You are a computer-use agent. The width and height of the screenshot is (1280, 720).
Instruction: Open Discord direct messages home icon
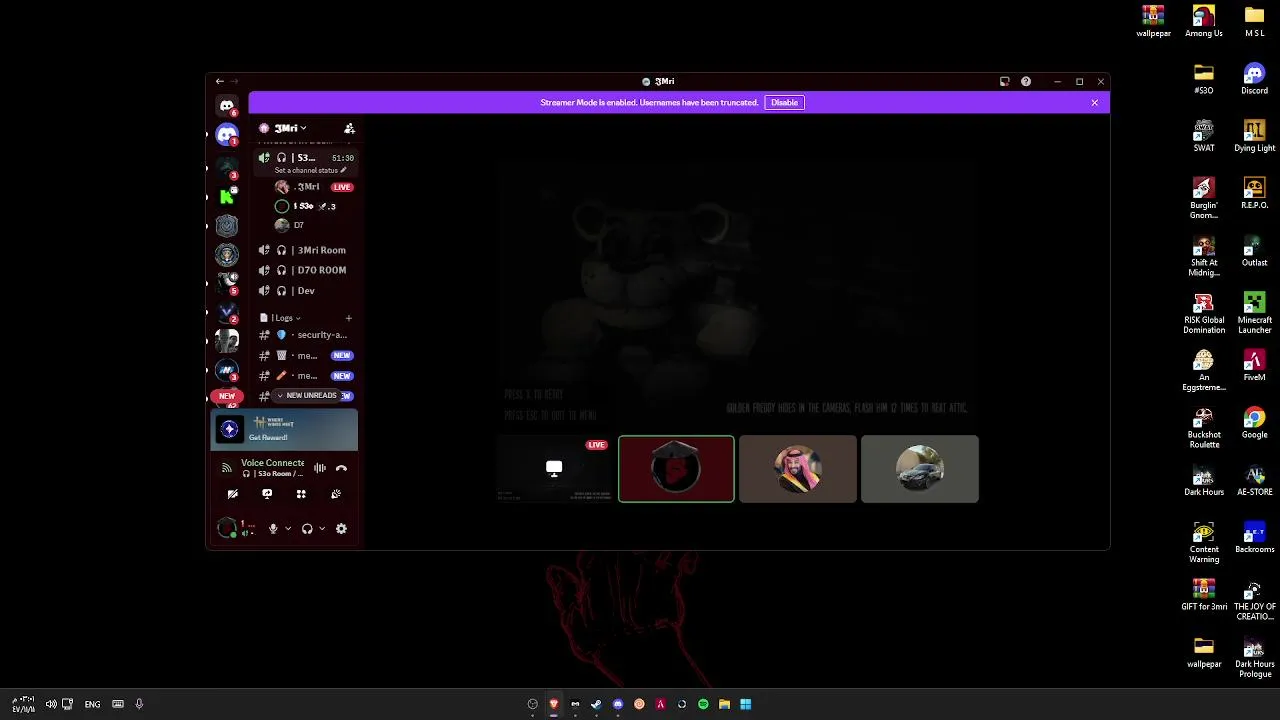(227, 106)
